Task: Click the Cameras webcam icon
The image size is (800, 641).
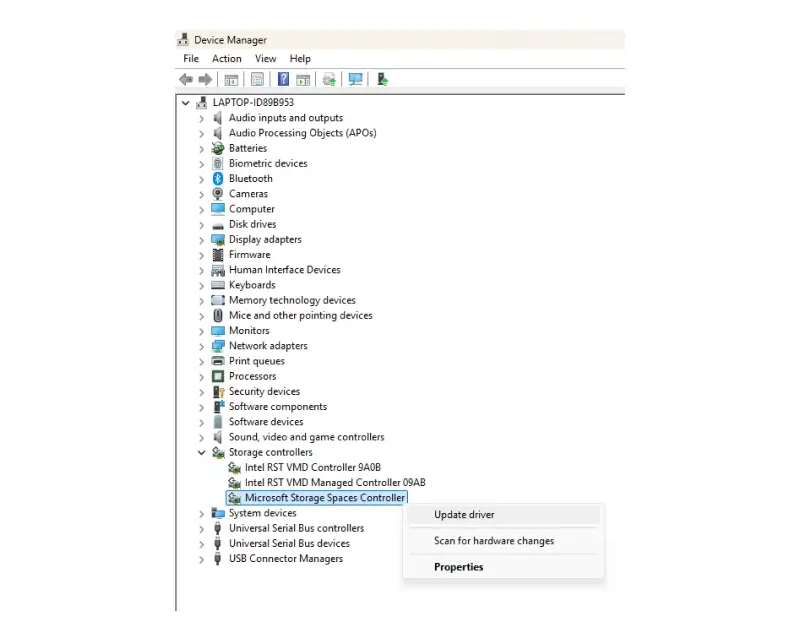Action: 218,194
